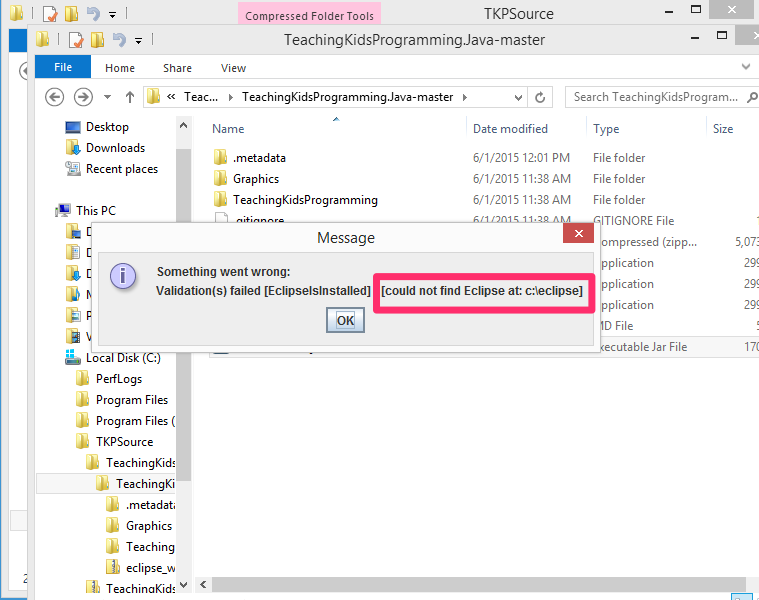759x600 pixels.
Task: Select Local Disk (C:) in navigation tree
Action: pyautogui.click(x=122, y=358)
